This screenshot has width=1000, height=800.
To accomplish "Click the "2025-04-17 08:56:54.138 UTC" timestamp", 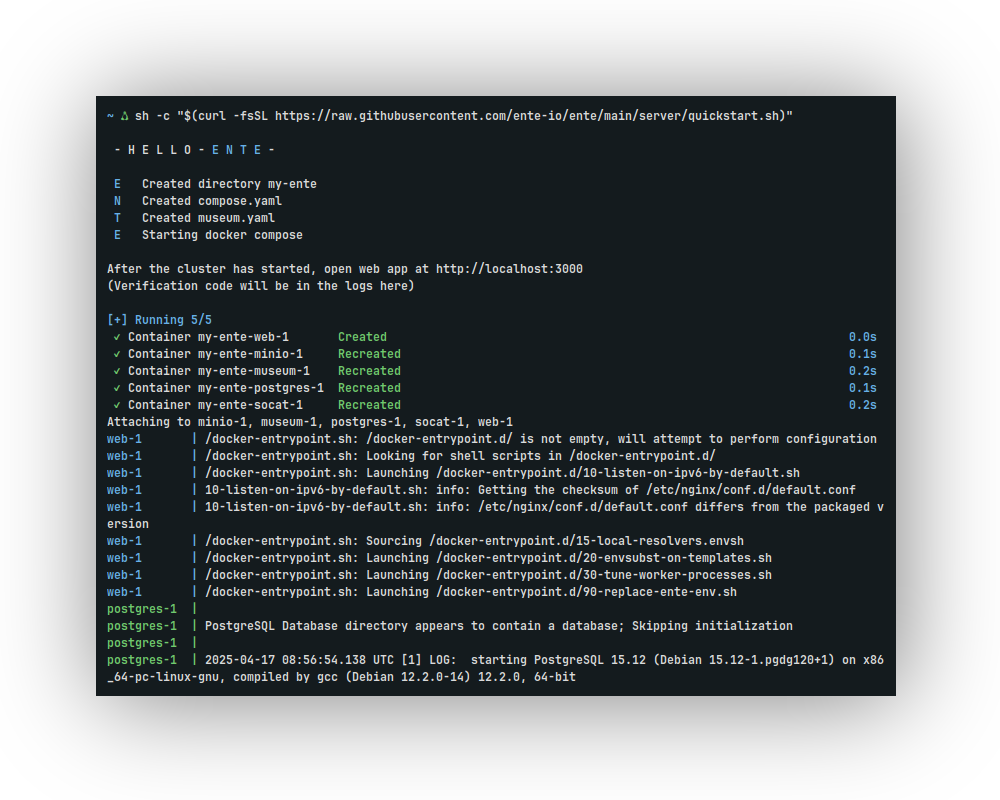I will (x=299, y=660).
